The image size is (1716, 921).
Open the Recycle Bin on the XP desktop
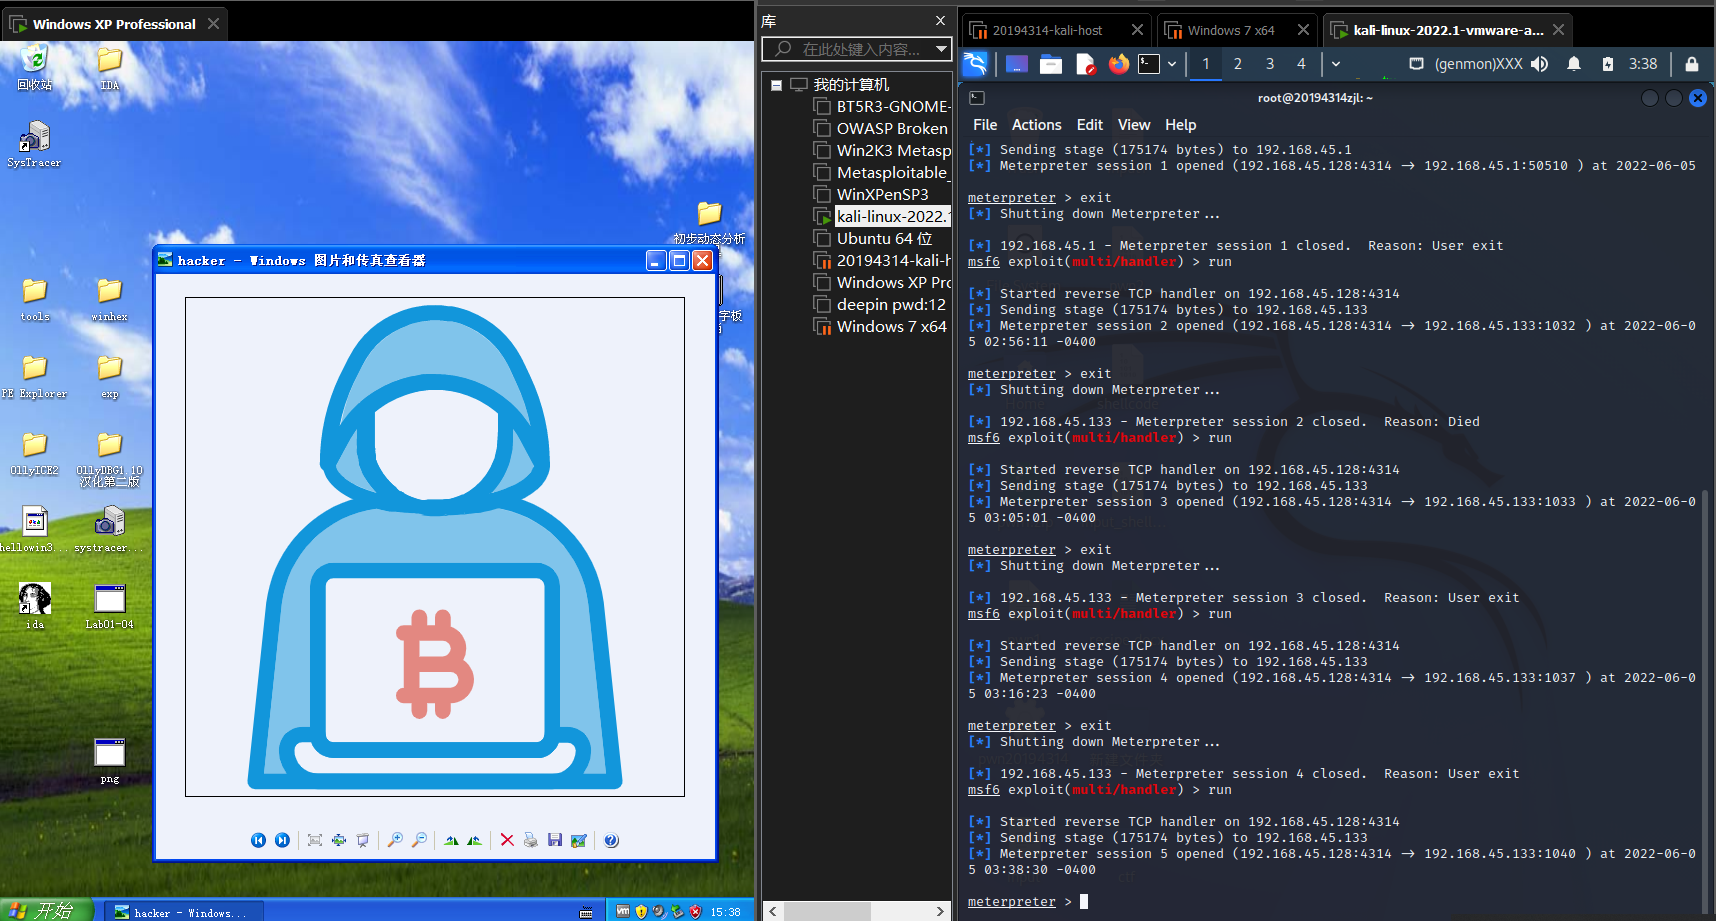coord(34,67)
